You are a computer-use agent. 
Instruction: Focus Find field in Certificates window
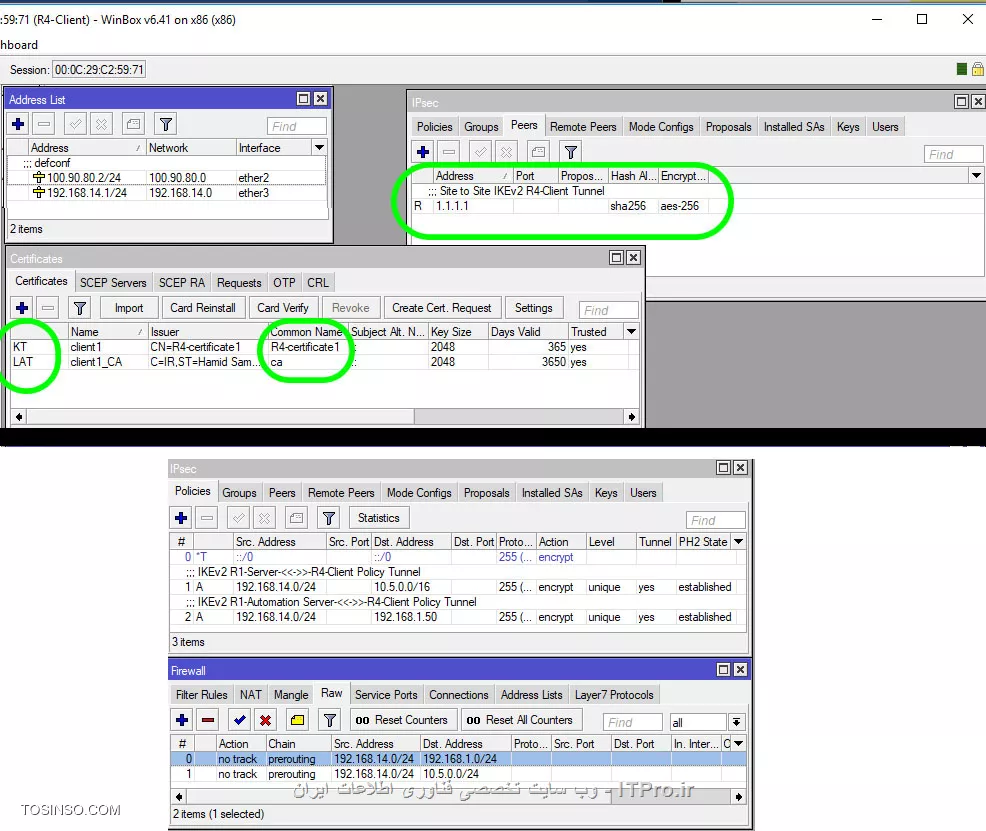608,310
